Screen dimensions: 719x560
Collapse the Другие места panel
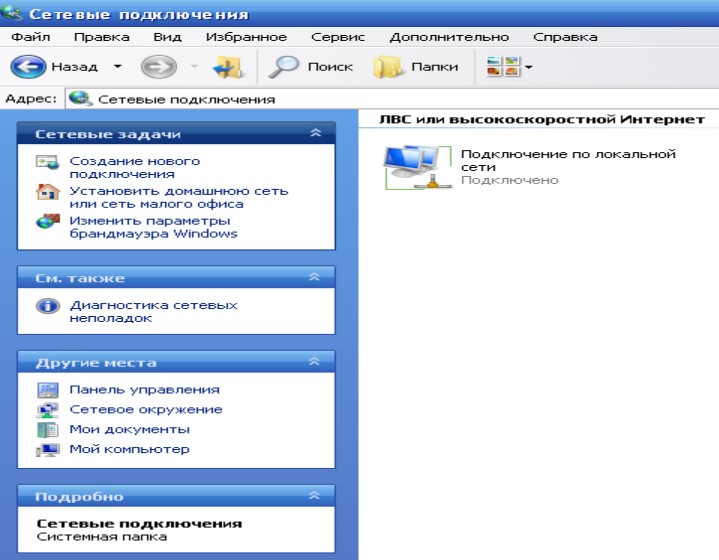pos(314,361)
